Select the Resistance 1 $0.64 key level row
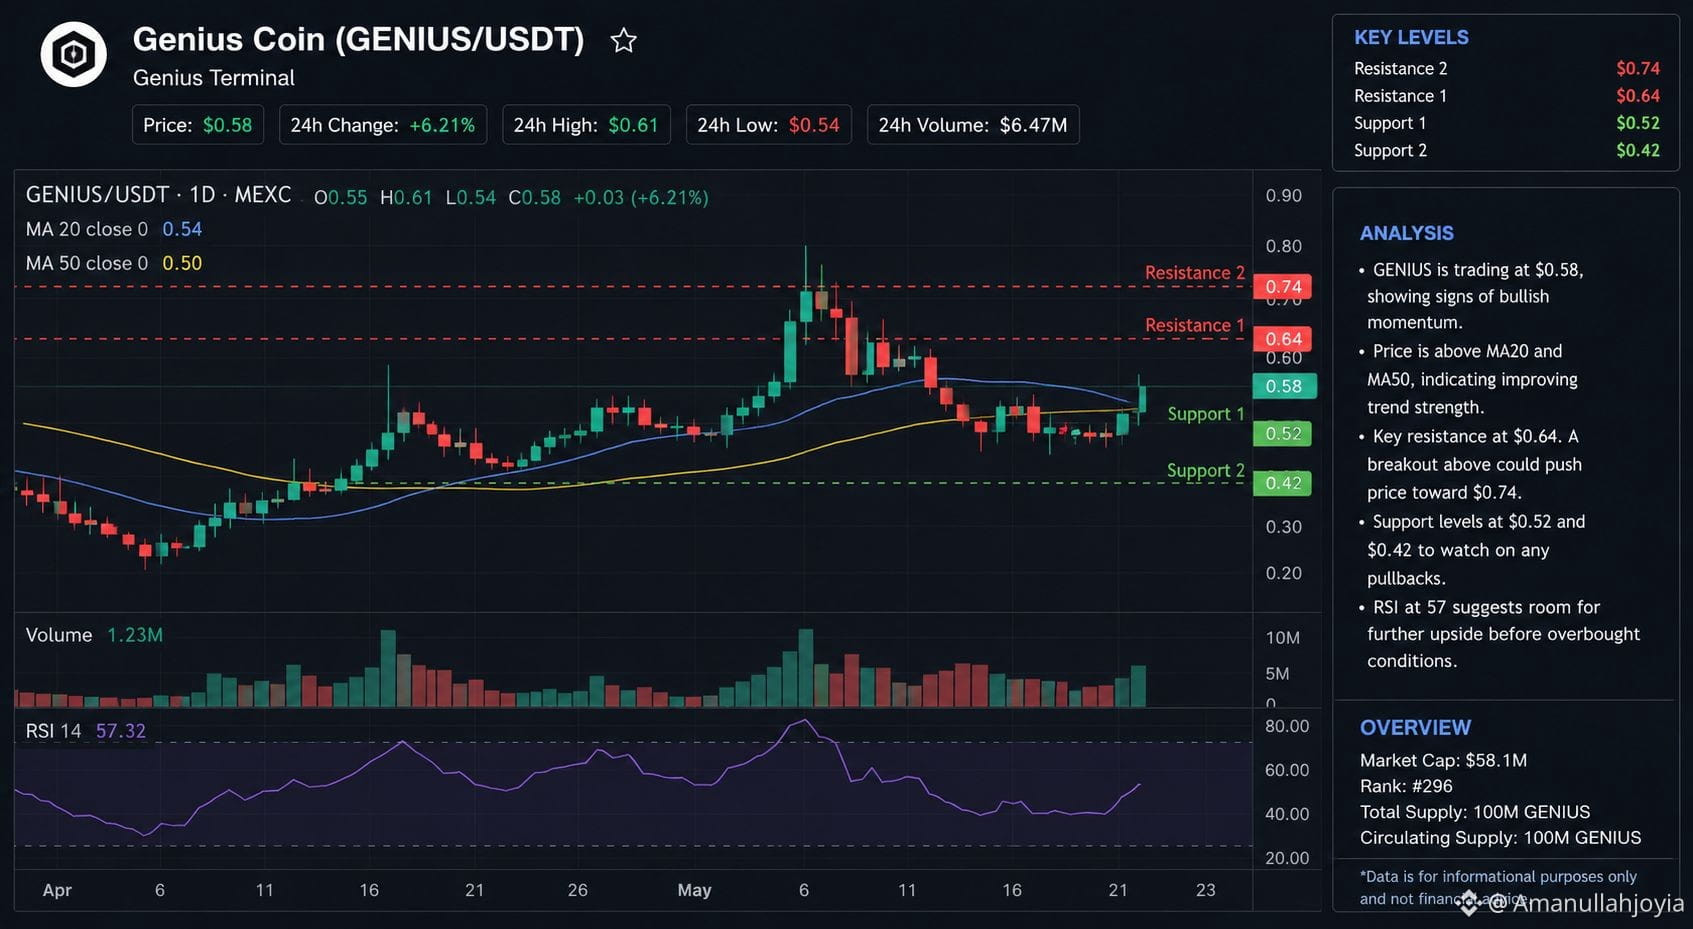The height and width of the screenshot is (929, 1693). pyautogui.click(x=1506, y=95)
